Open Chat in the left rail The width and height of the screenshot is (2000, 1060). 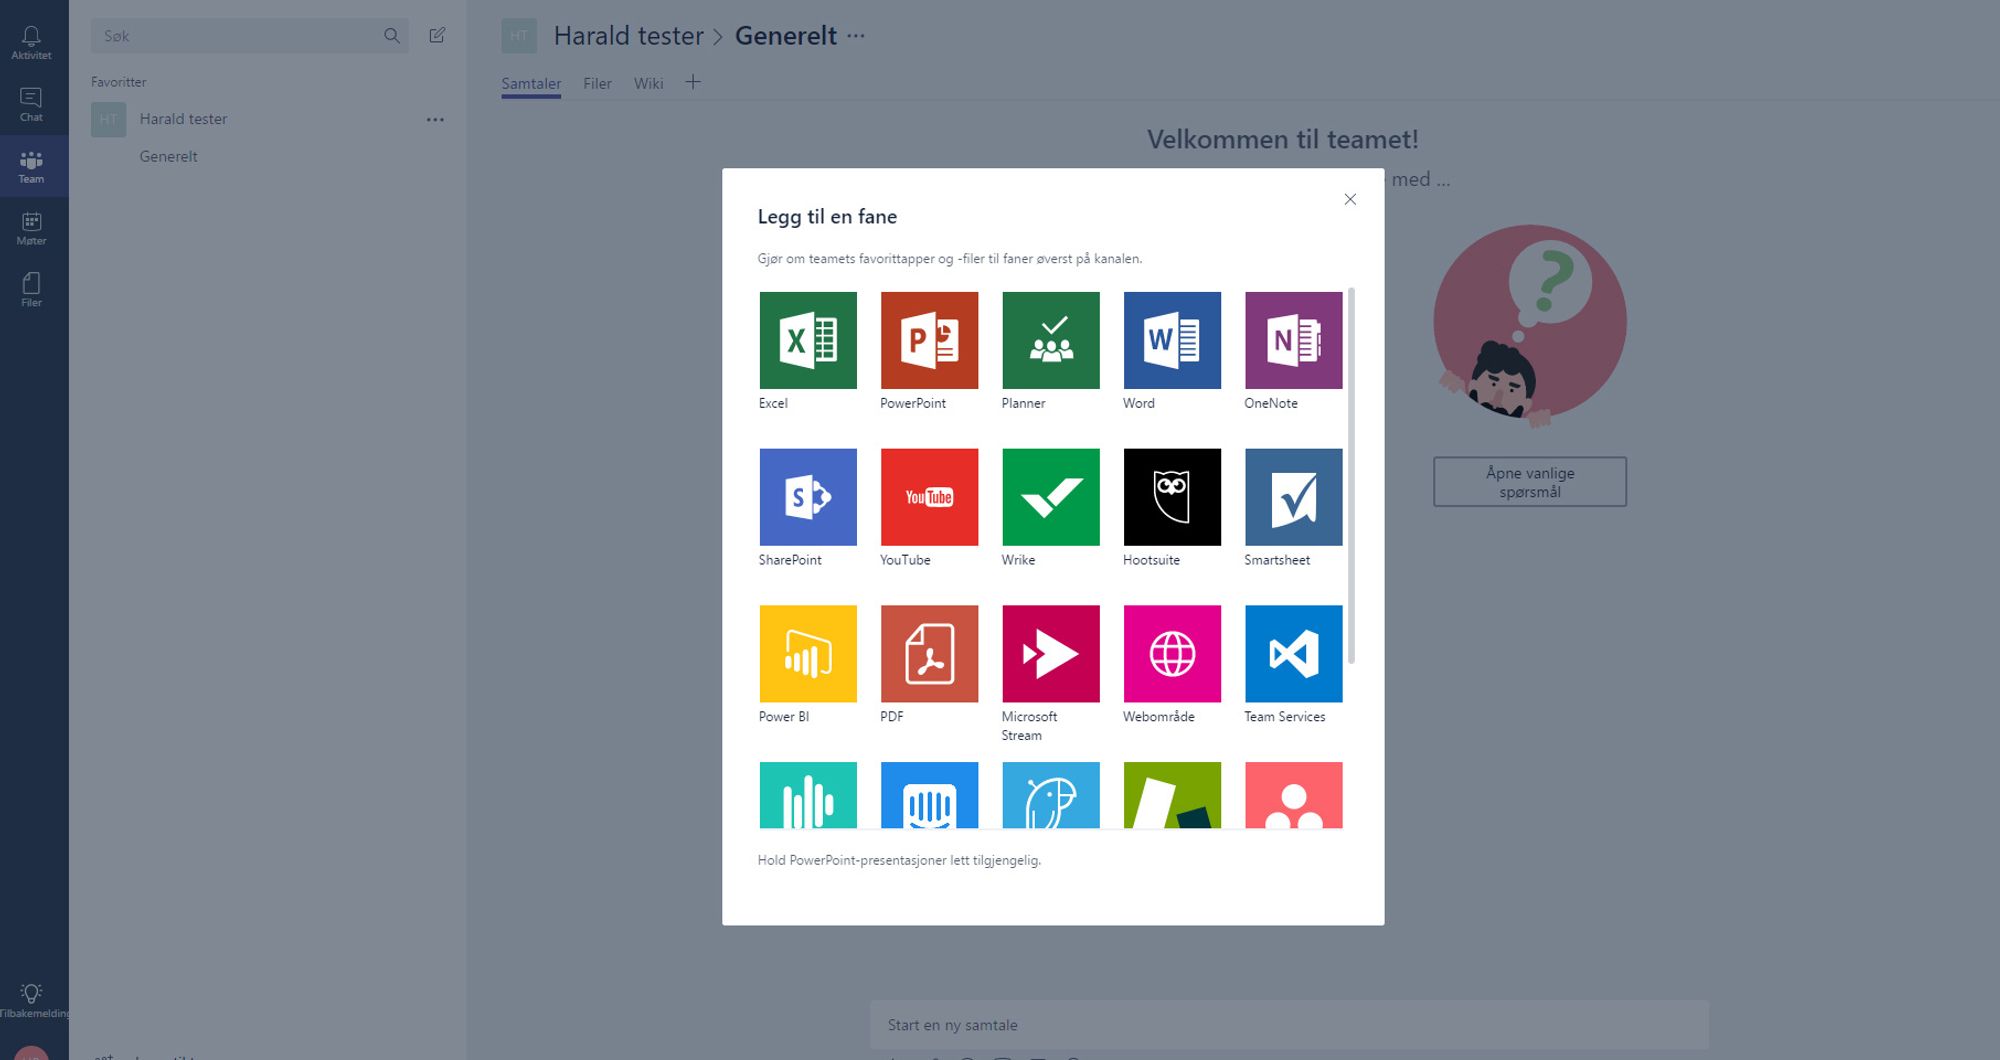tap(31, 104)
